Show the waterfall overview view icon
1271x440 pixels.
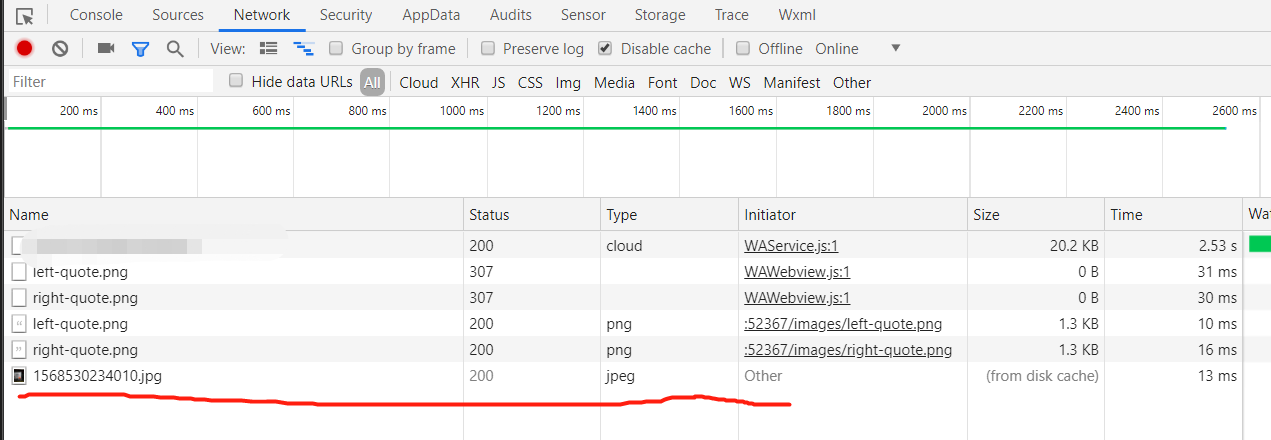[303, 48]
